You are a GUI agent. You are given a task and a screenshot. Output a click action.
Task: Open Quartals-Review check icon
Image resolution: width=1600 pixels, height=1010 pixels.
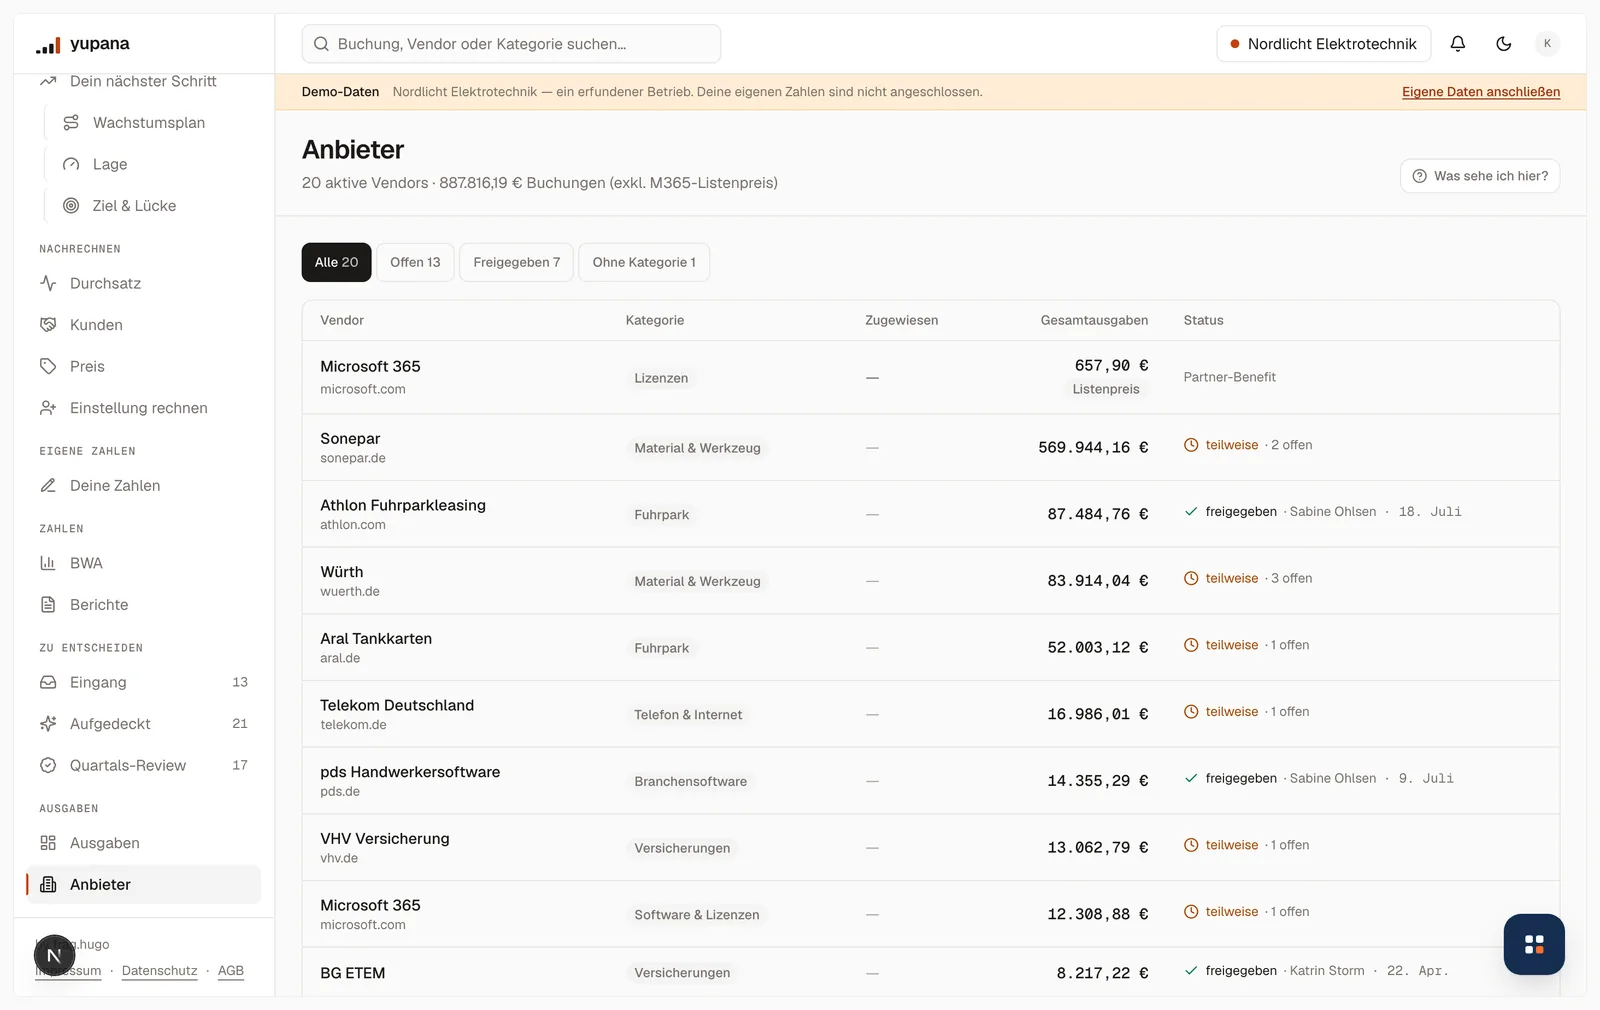48,765
